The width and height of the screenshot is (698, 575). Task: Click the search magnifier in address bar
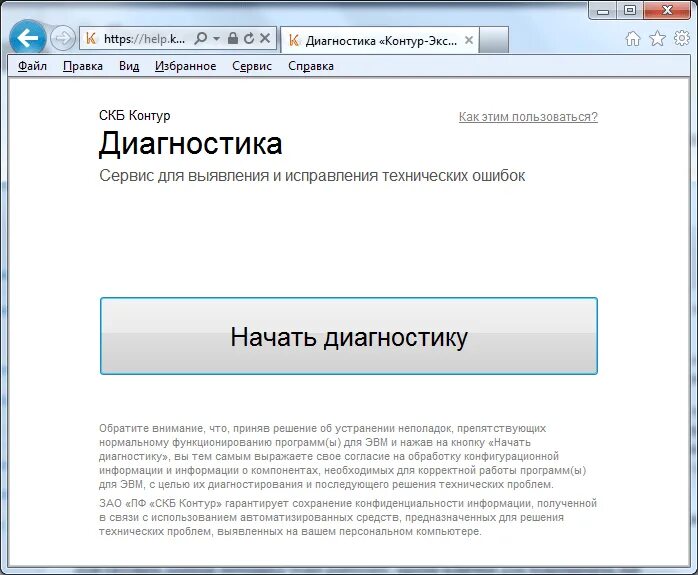pos(201,38)
